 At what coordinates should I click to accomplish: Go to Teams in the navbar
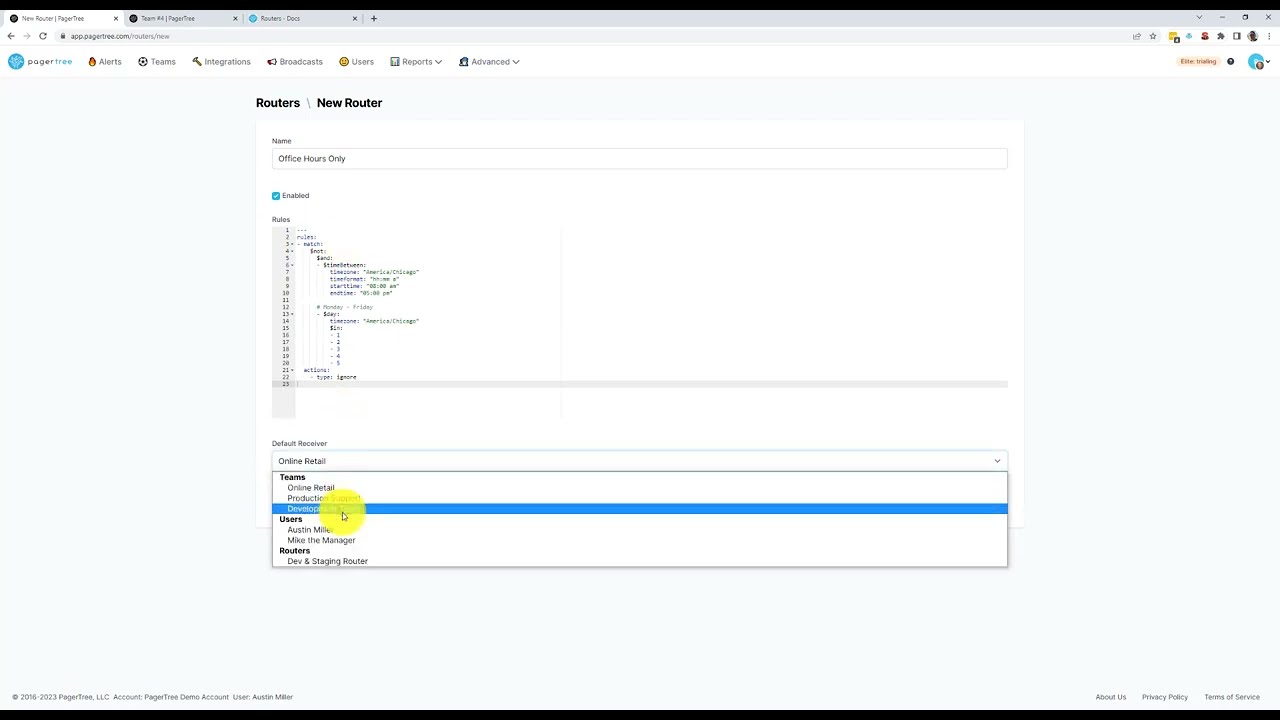click(157, 62)
